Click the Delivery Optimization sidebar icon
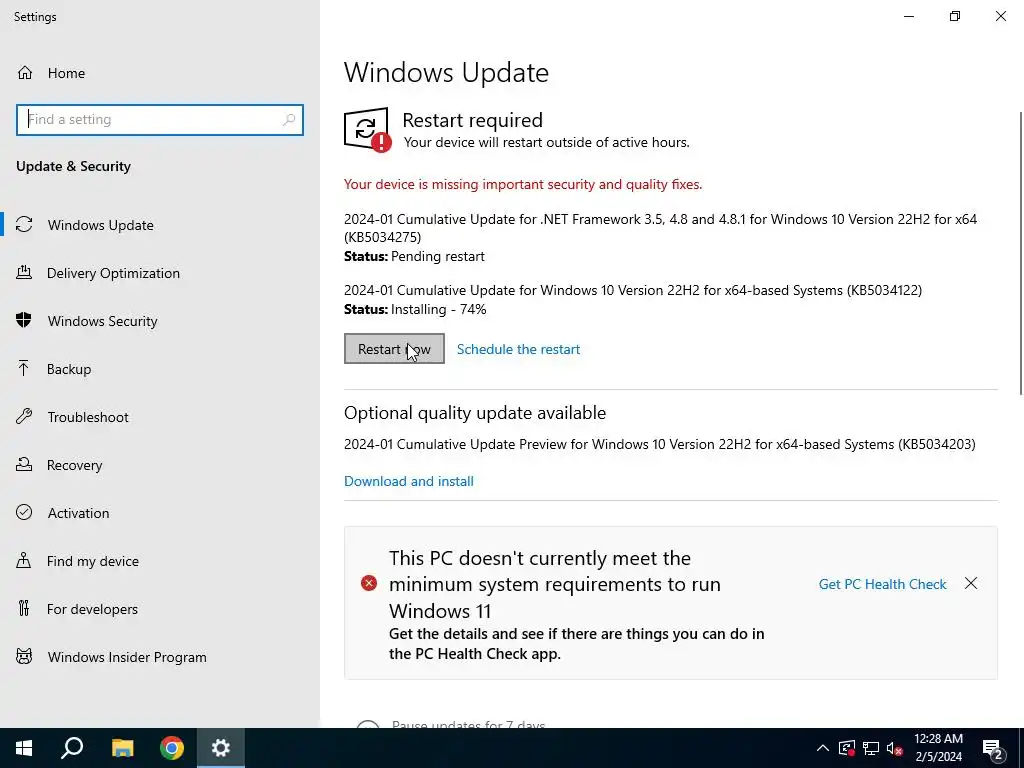This screenshot has width=1024, height=768. tap(24, 272)
